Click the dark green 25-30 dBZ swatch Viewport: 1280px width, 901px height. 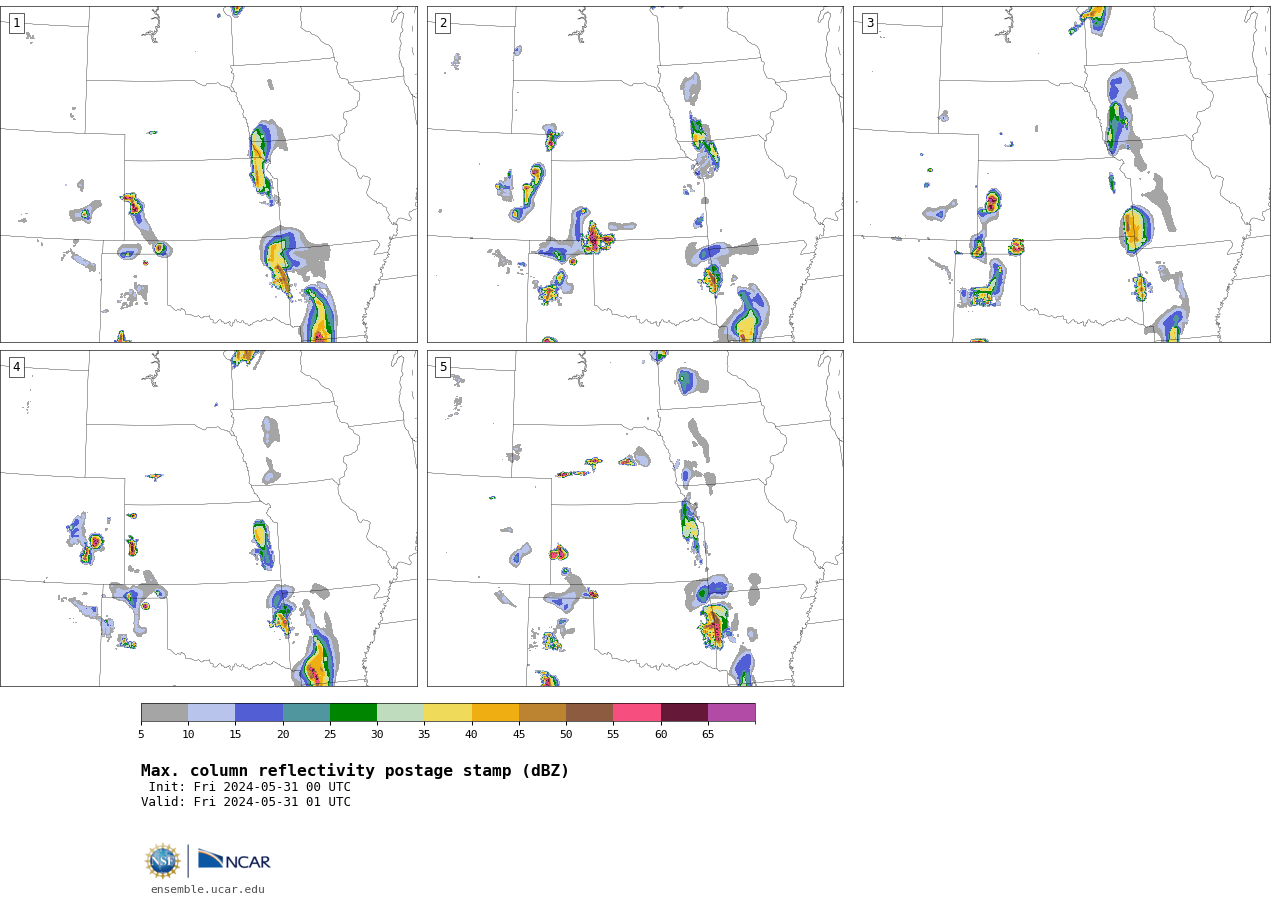tap(353, 712)
